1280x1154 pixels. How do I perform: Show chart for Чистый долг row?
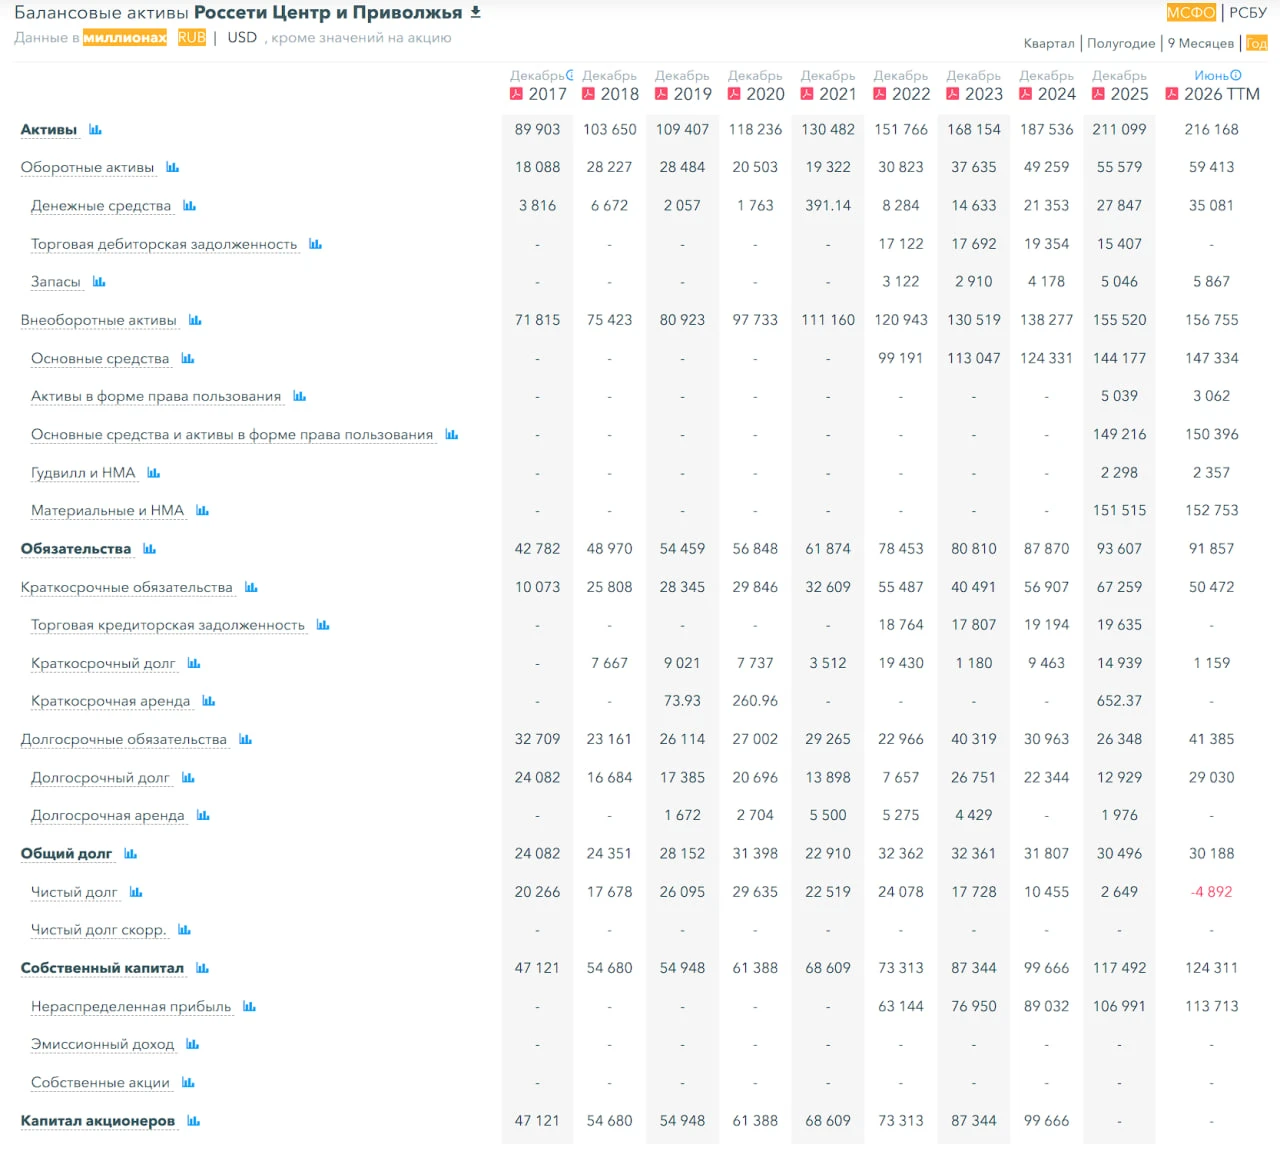point(136,892)
